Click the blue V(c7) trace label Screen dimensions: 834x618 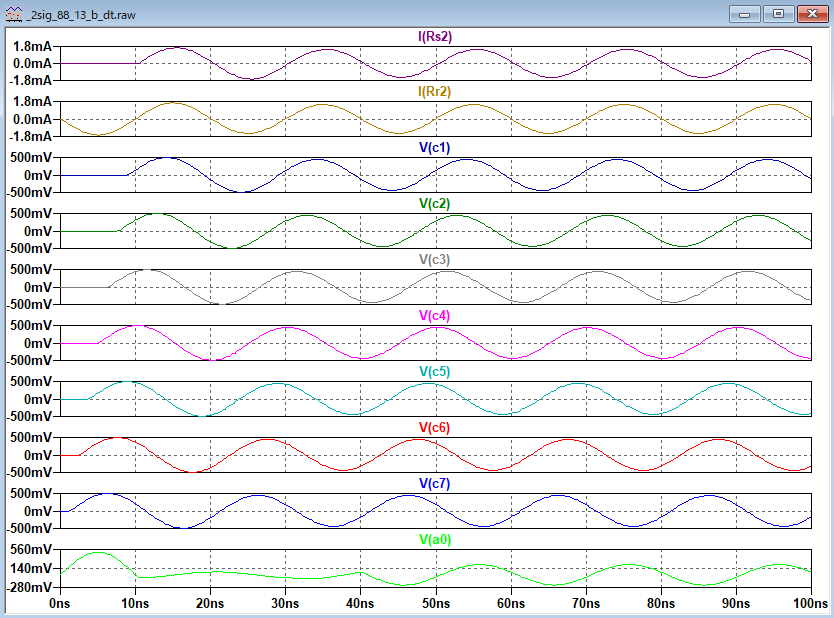click(434, 484)
